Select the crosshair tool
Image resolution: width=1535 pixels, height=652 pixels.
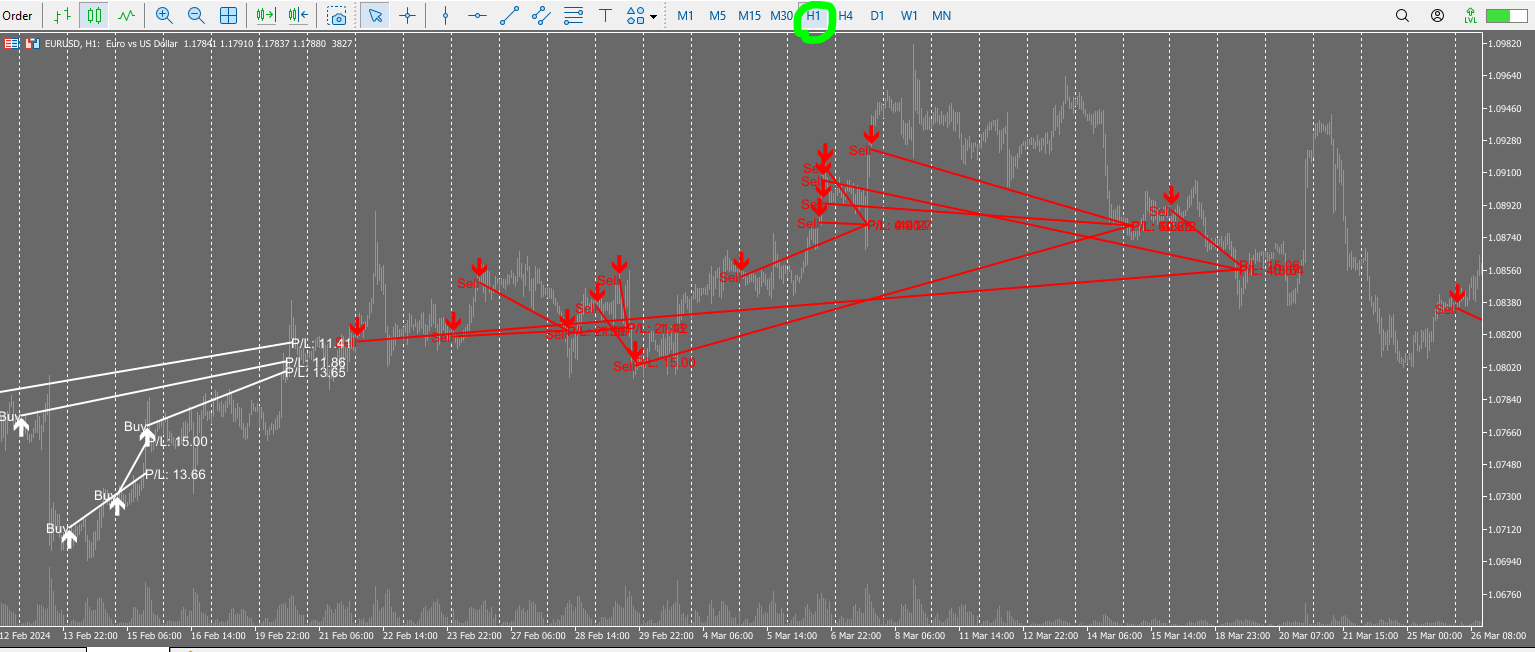tap(408, 16)
